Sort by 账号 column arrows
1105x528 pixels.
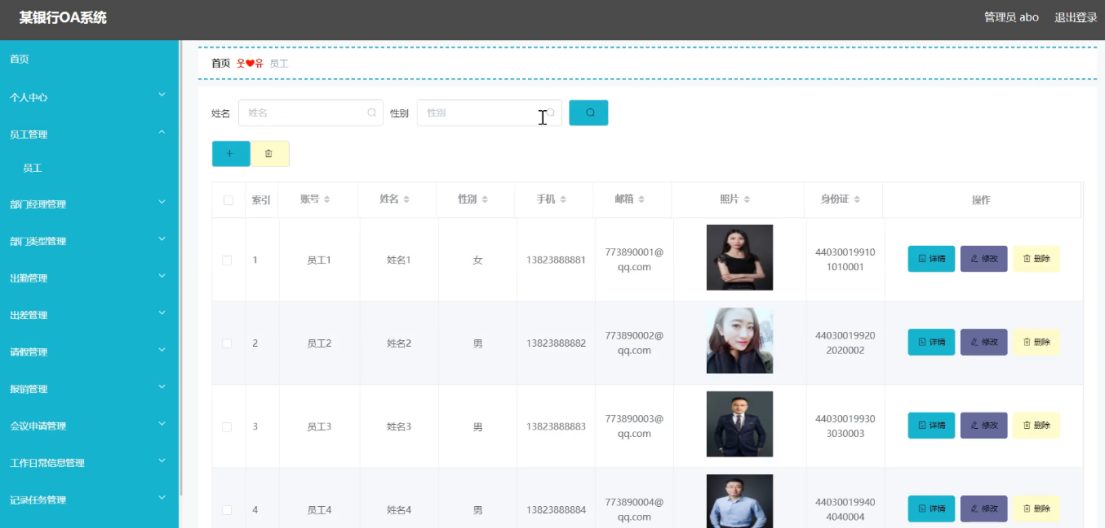coord(327,200)
